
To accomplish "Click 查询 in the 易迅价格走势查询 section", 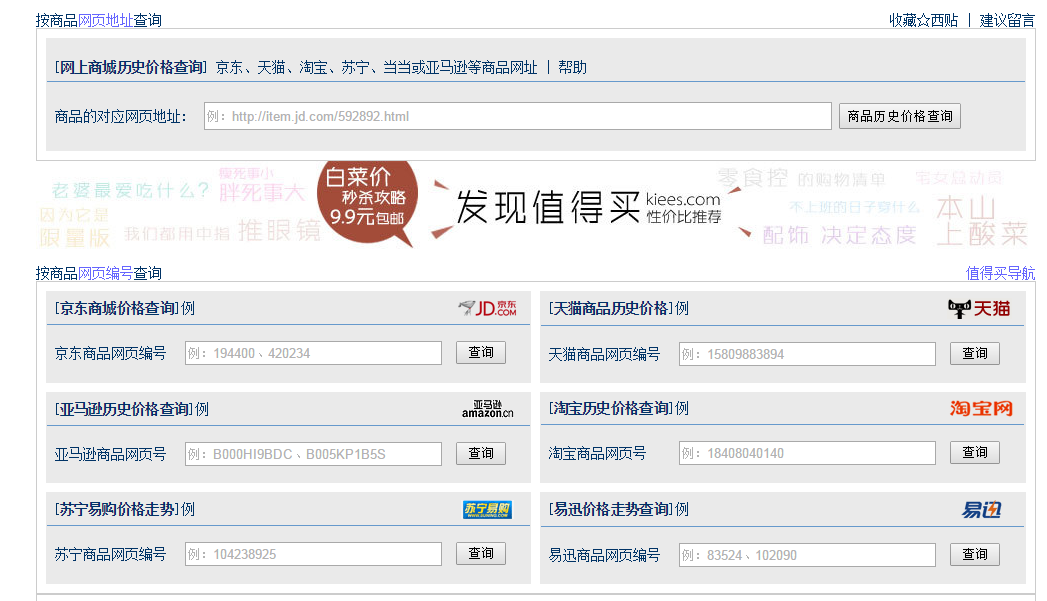I will [x=974, y=553].
